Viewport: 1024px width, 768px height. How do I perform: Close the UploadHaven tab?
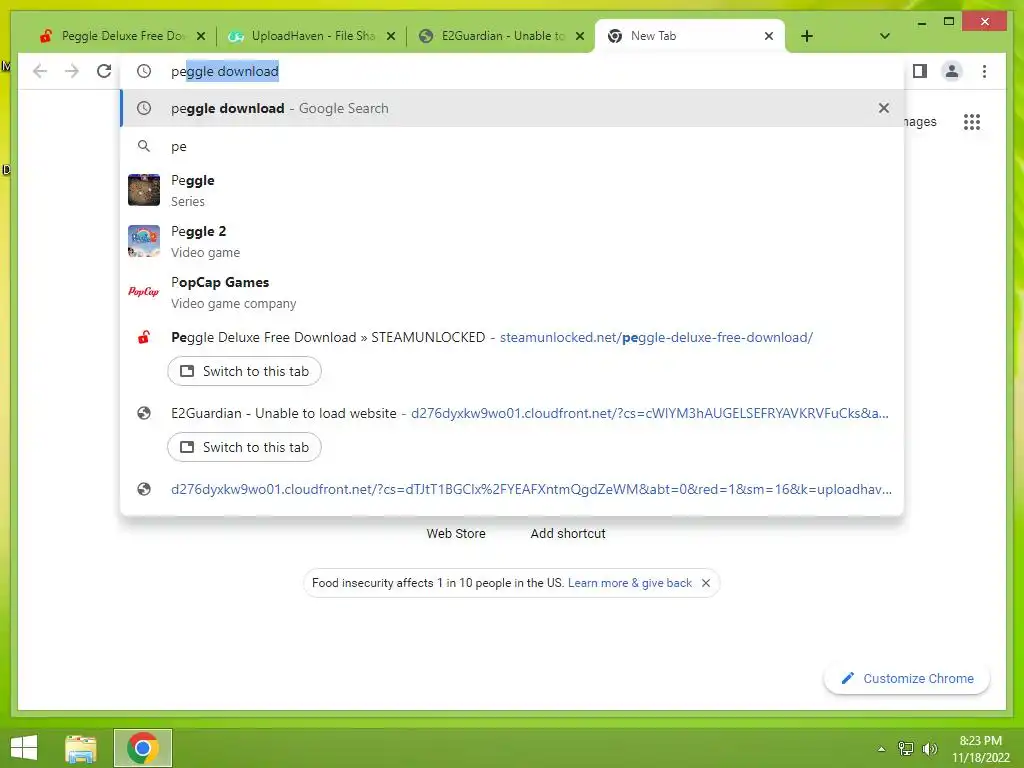[x=391, y=37]
